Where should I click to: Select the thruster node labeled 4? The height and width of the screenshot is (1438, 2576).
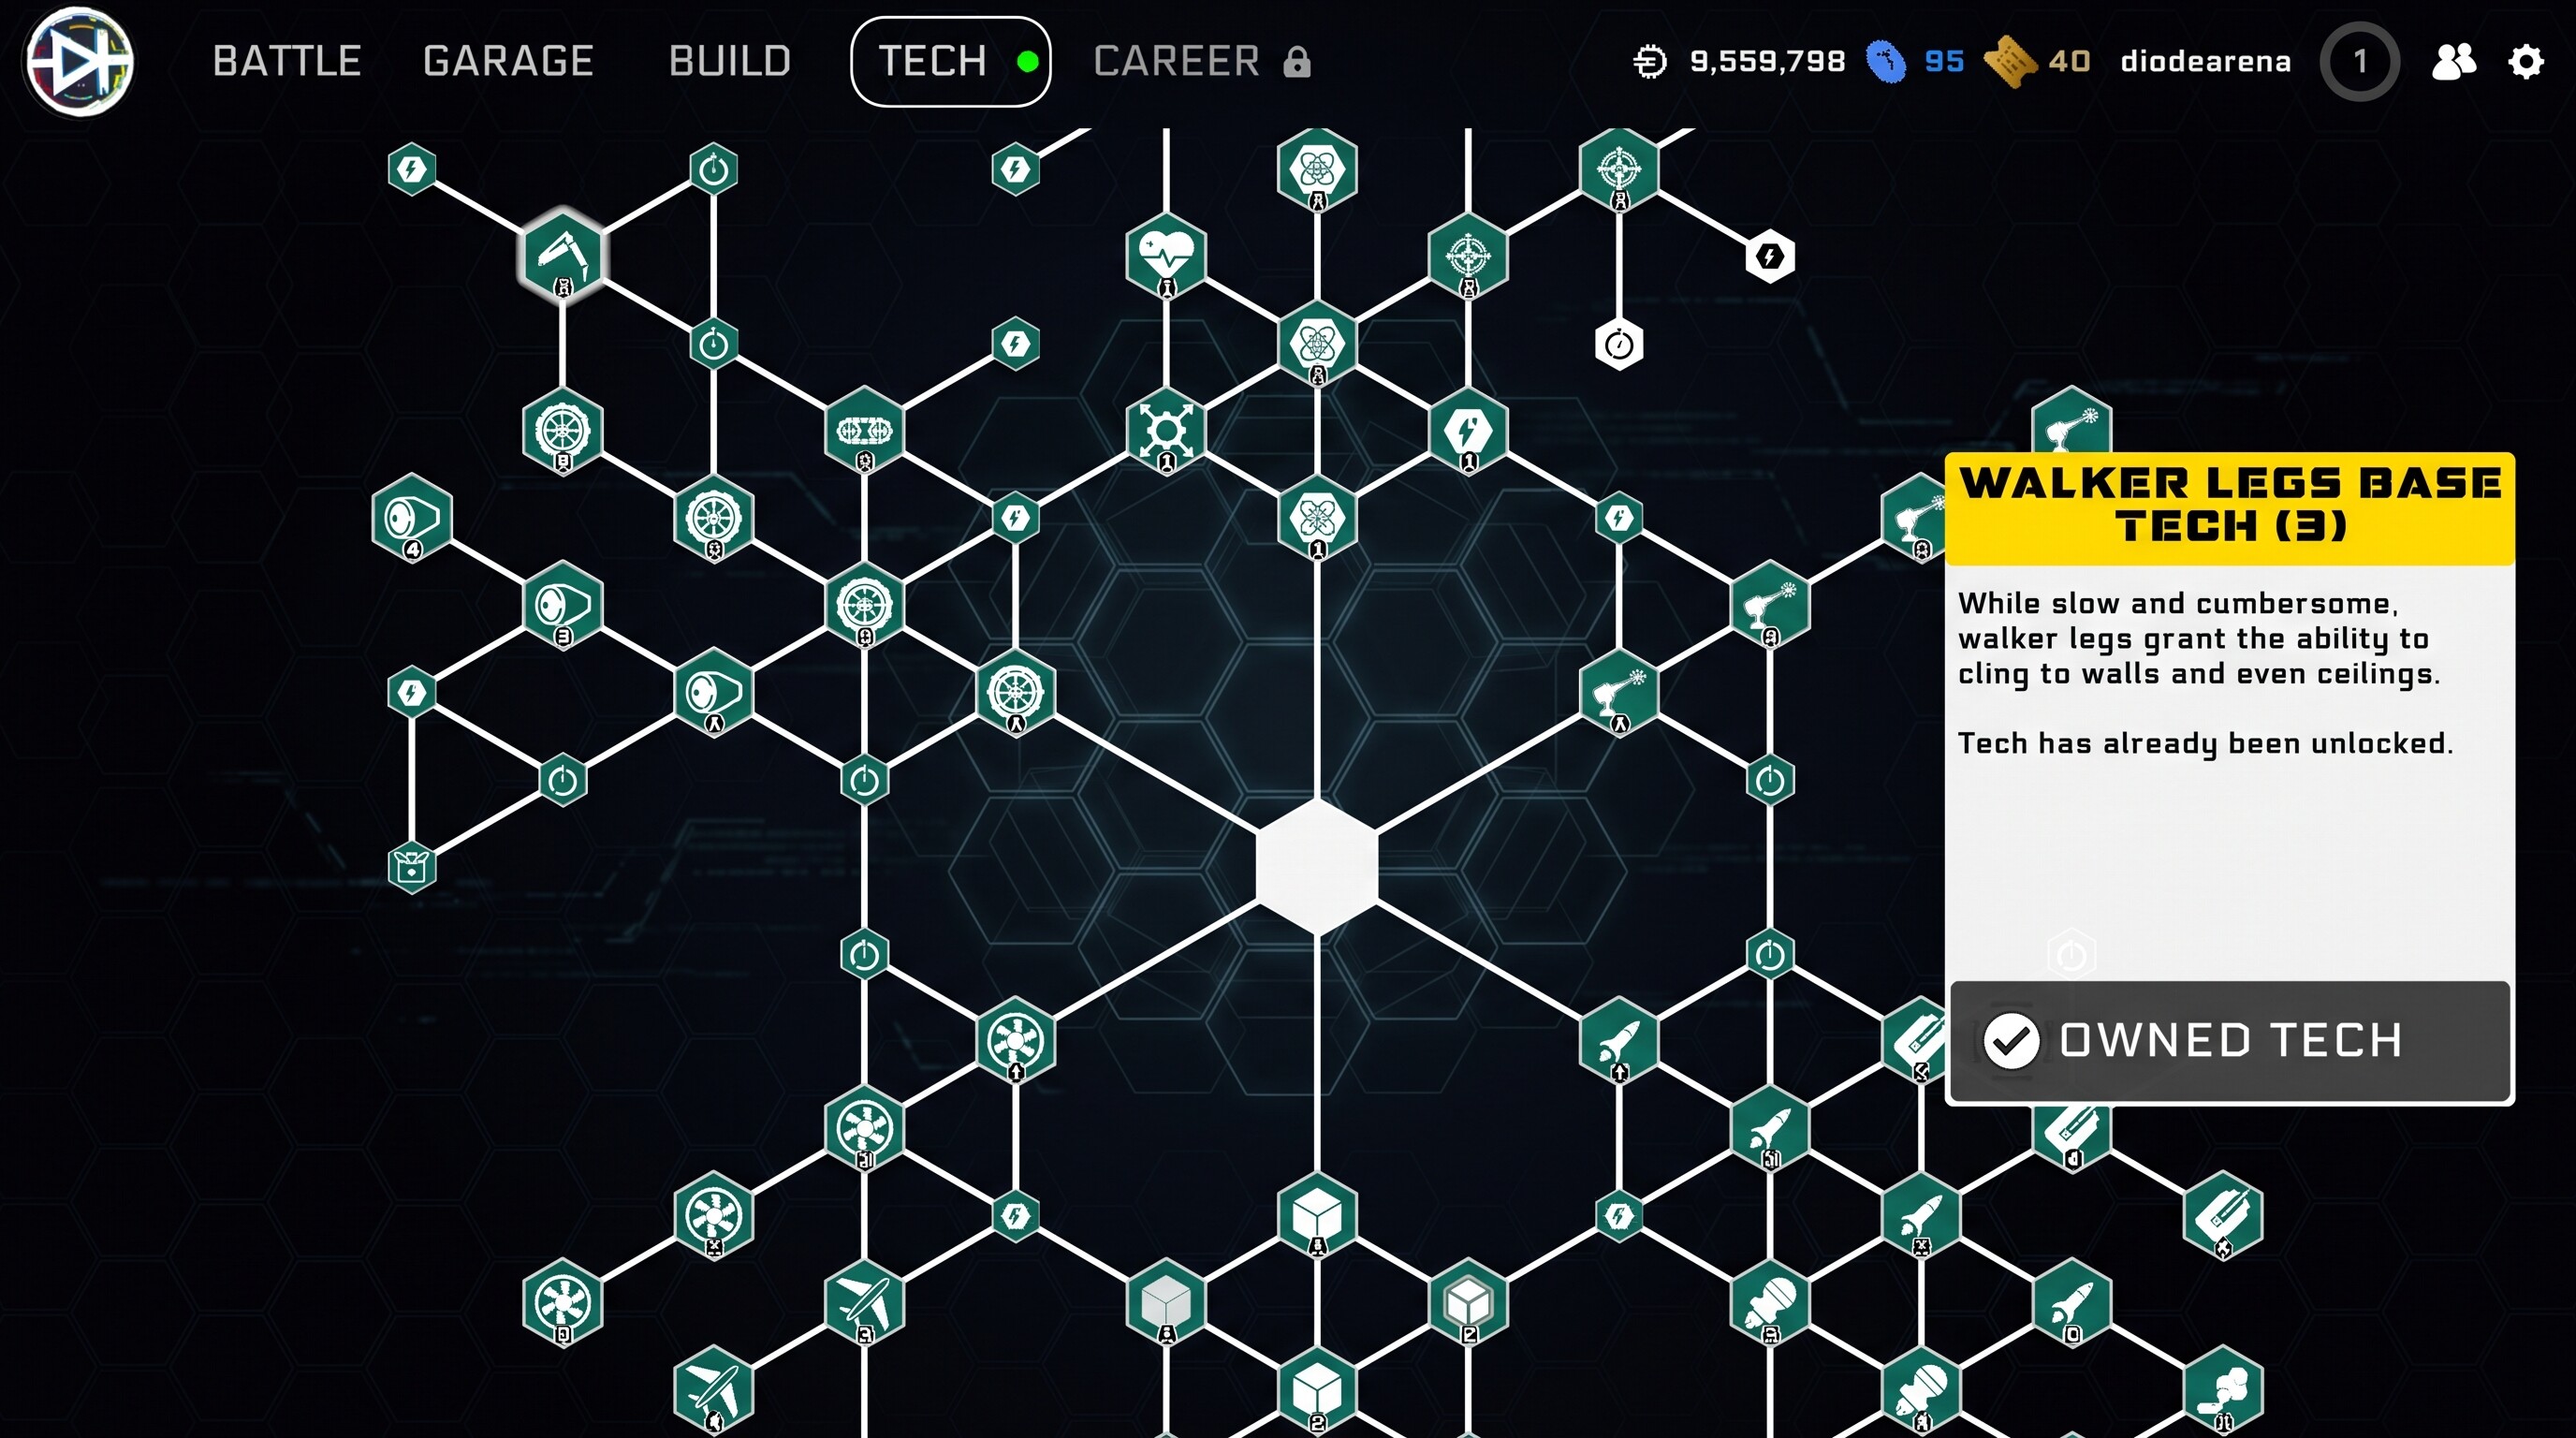tap(412, 518)
